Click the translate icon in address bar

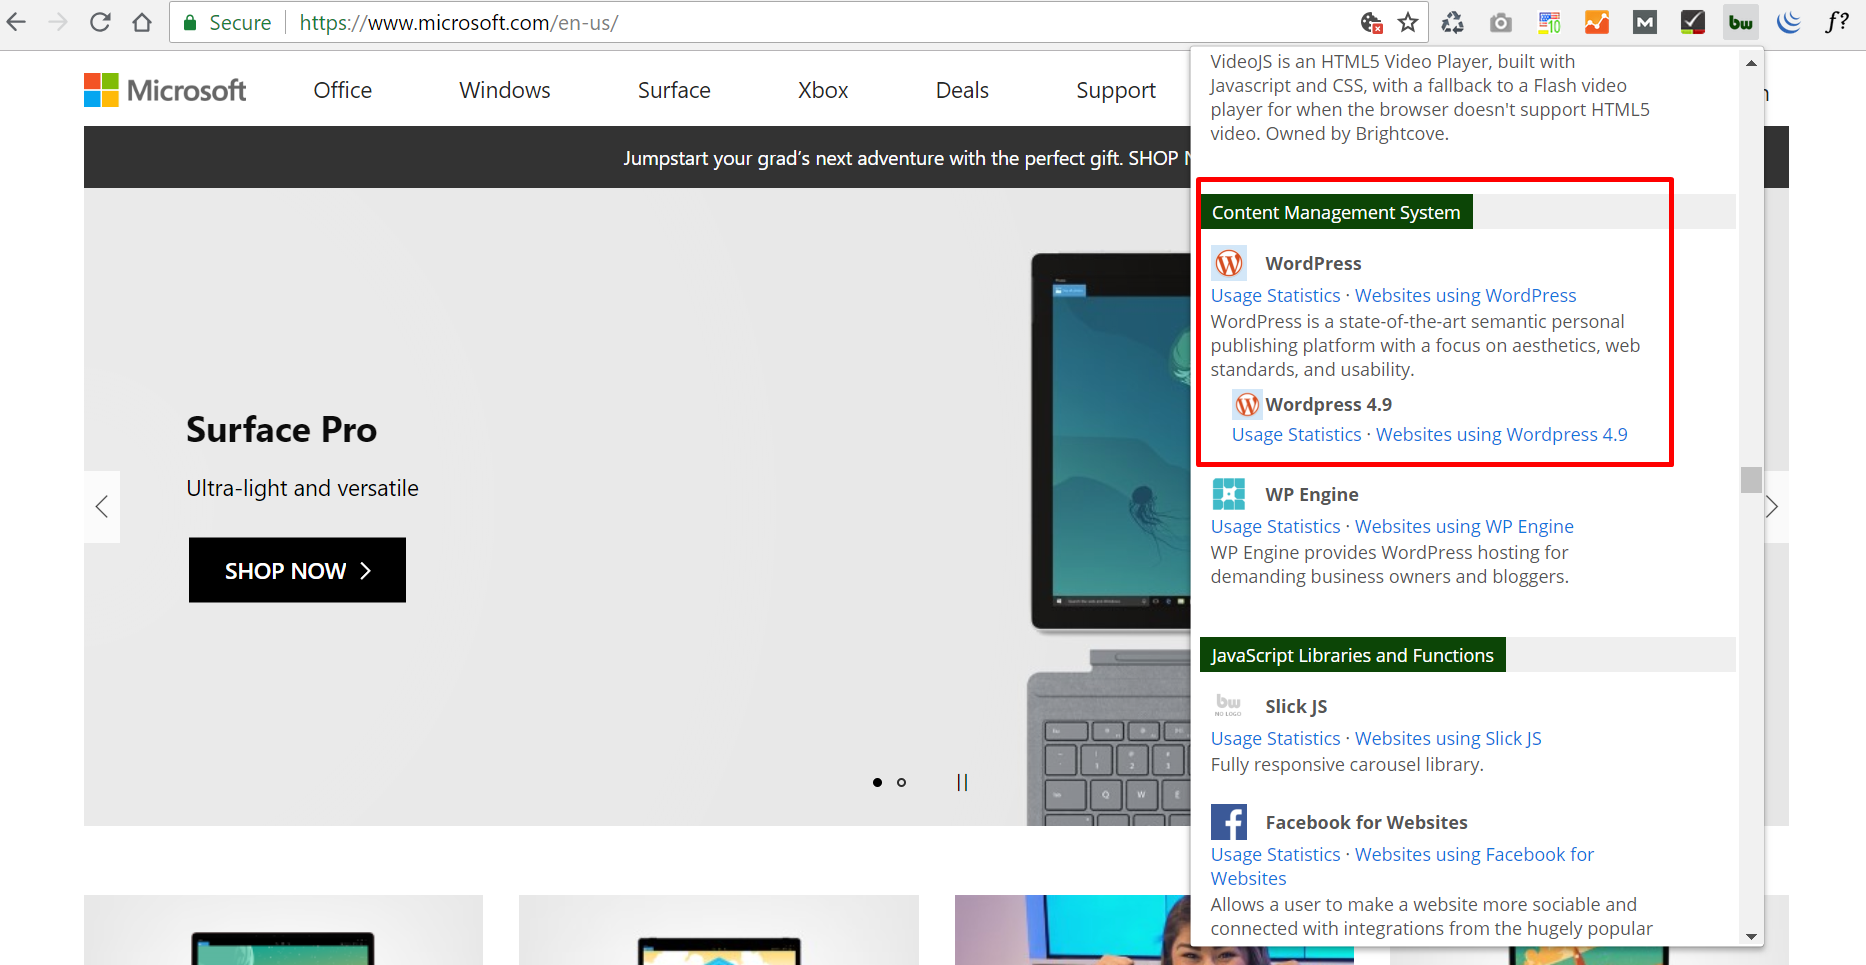point(1371,22)
